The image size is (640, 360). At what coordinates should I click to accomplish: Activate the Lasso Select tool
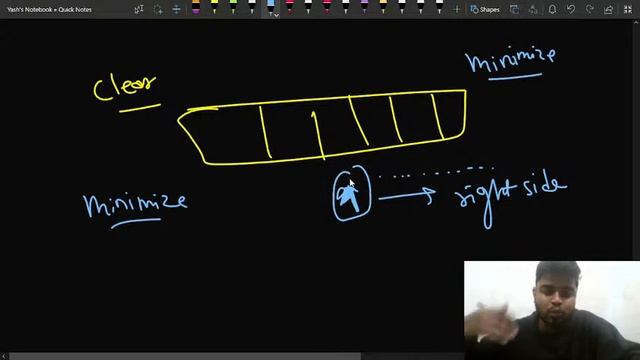[158, 9]
